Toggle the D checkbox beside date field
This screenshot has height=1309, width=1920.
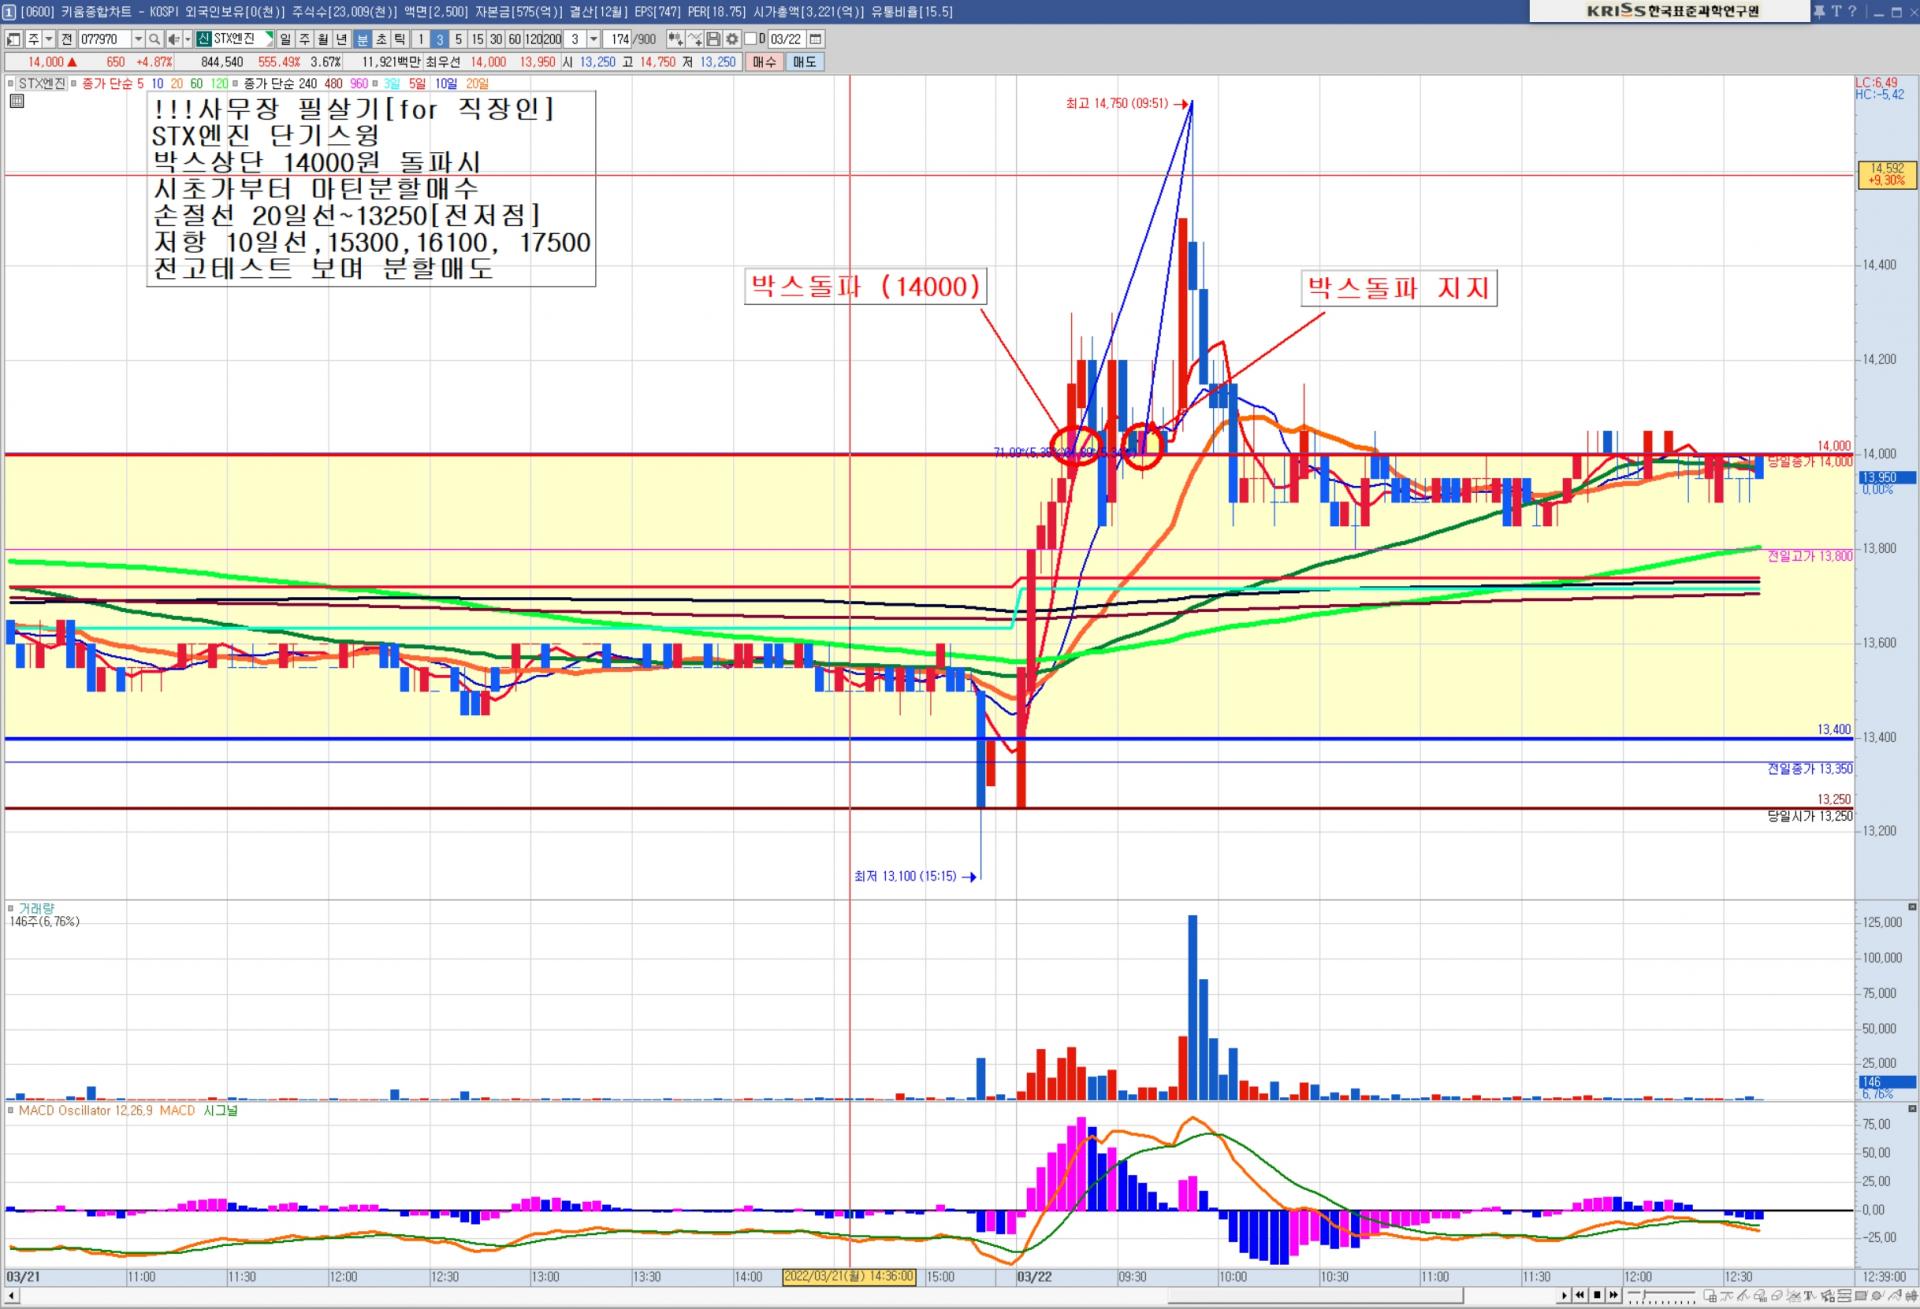750,39
